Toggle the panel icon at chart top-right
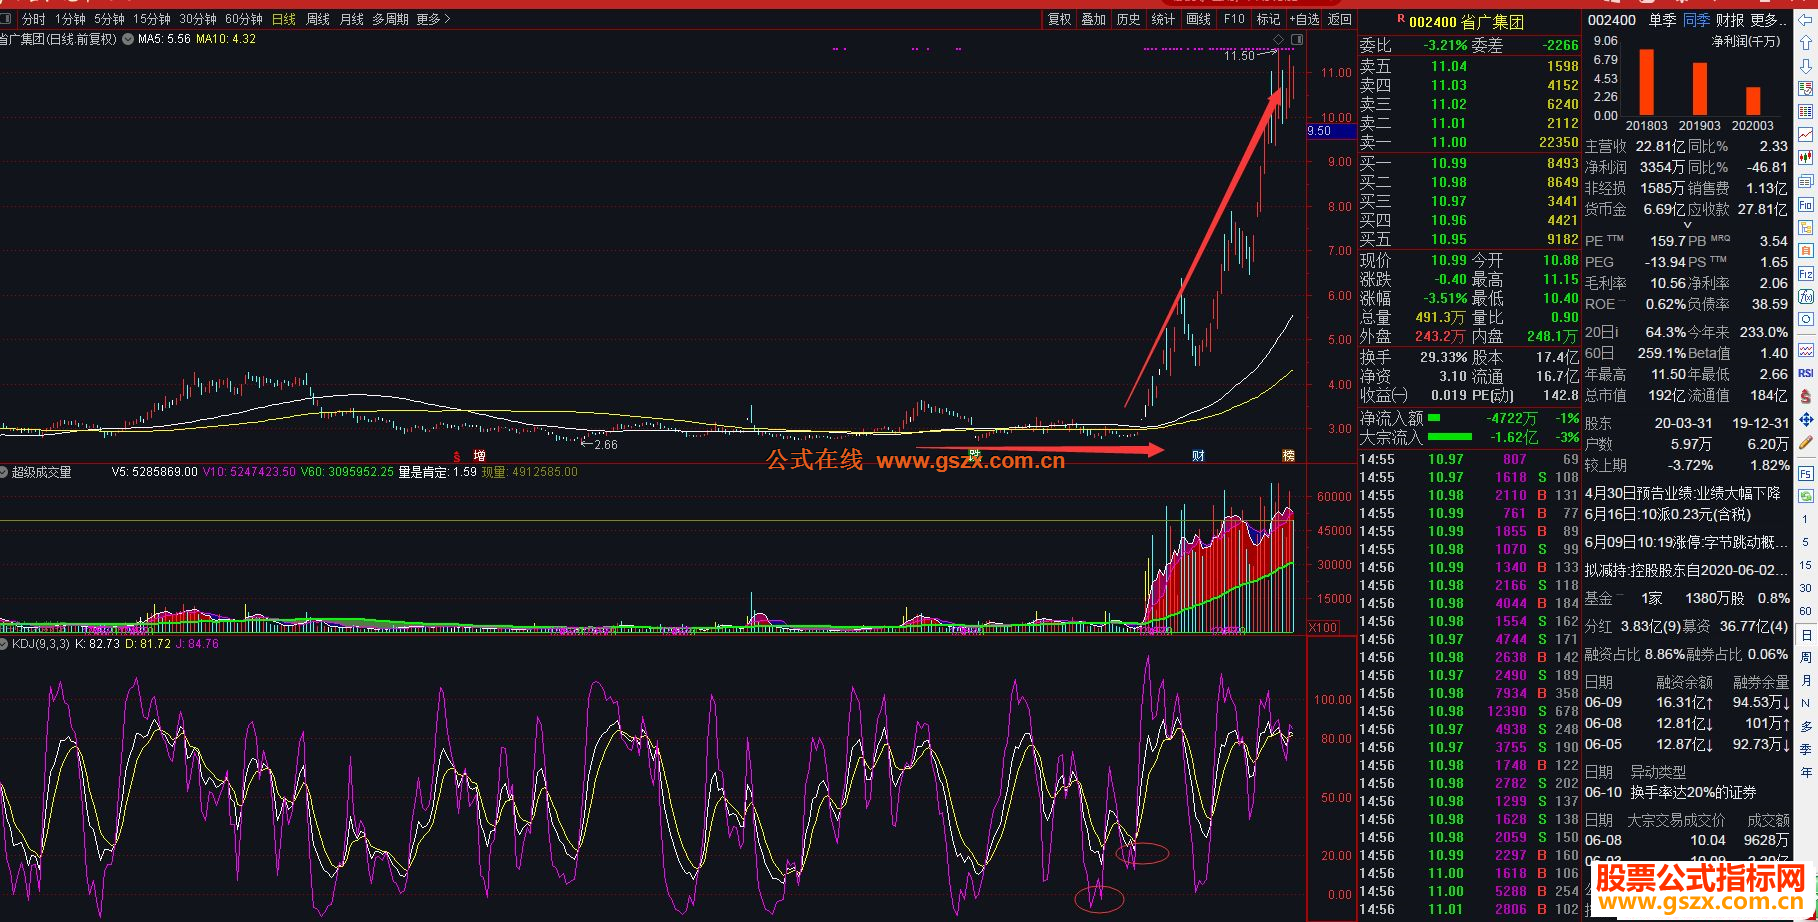The width and height of the screenshot is (1818, 922). 1297,39
